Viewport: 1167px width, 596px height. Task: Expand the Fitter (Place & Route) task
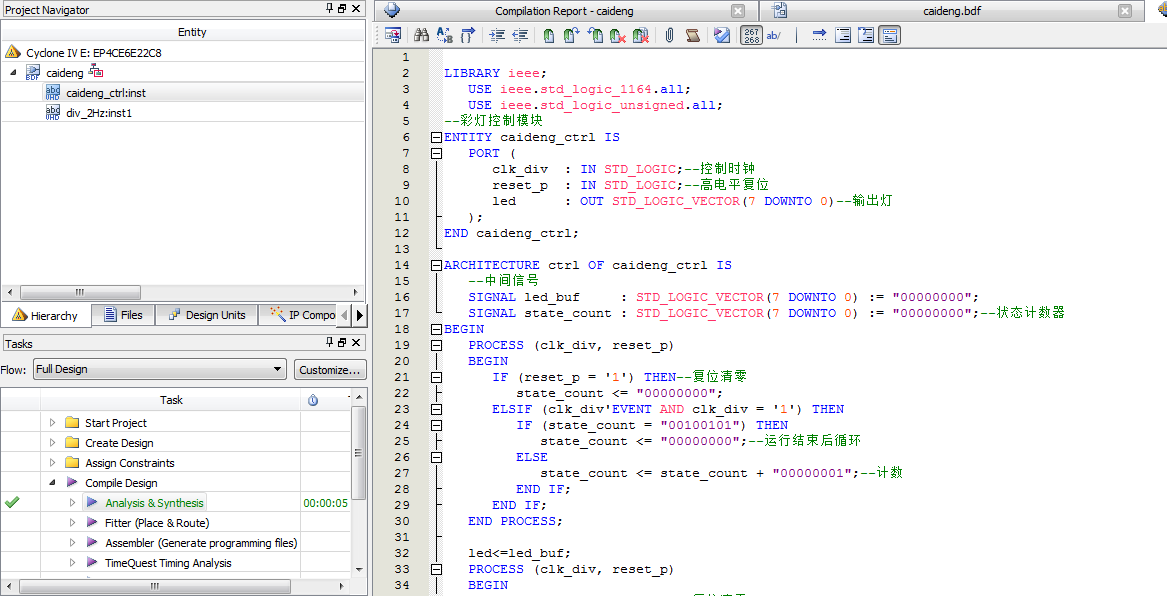click(72, 523)
